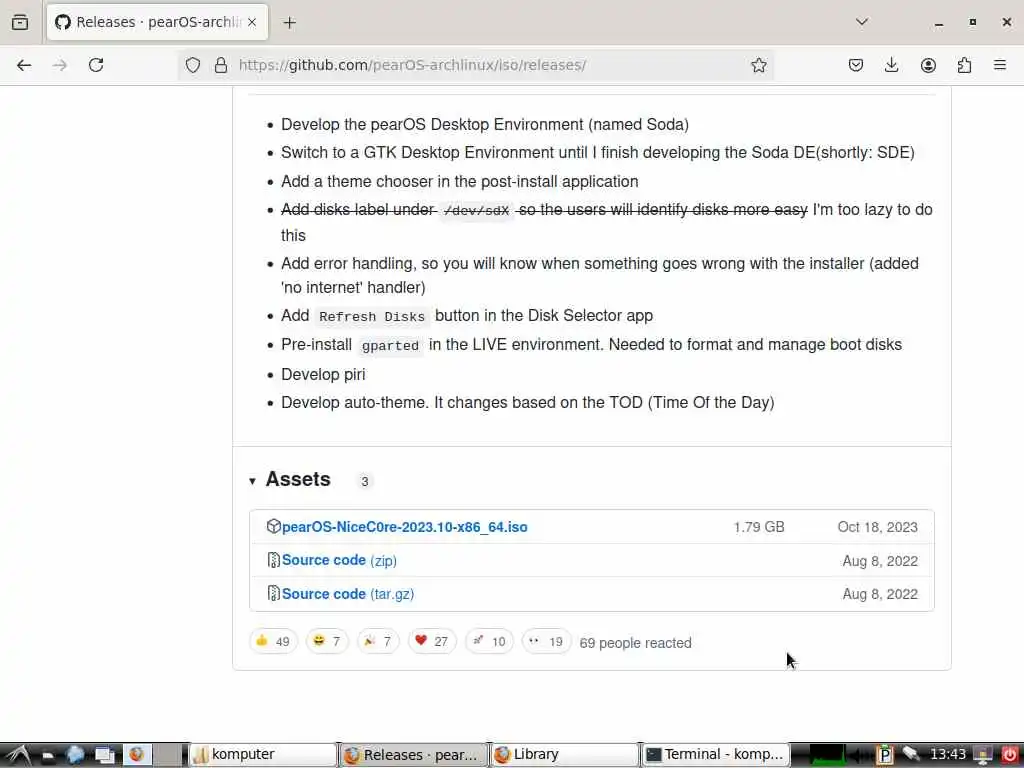1024x768 pixels.
Task: Download pearOS-NiceC0re-2023.10-x86_64.iso
Action: click(x=404, y=527)
